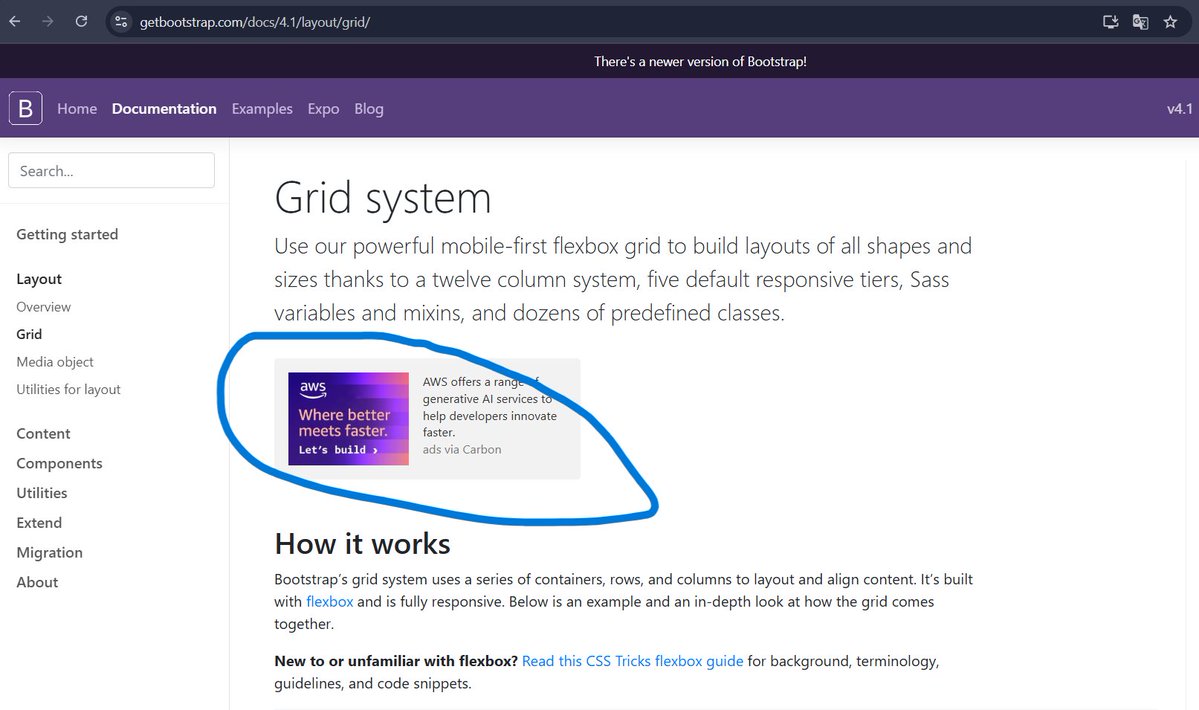Open the Blog nav link
Image resolution: width=1199 pixels, height=710 pixels.
tap(369, 109)
